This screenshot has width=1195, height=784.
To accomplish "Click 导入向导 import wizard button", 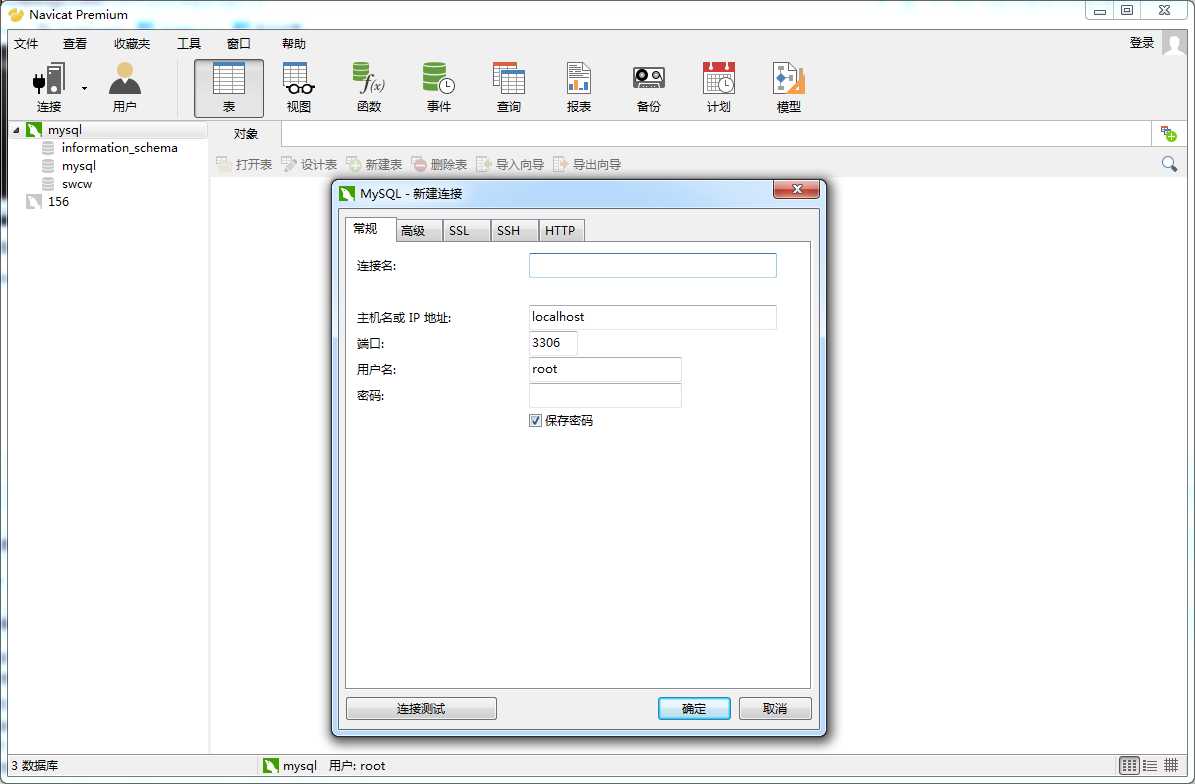I will click(510, 165).
